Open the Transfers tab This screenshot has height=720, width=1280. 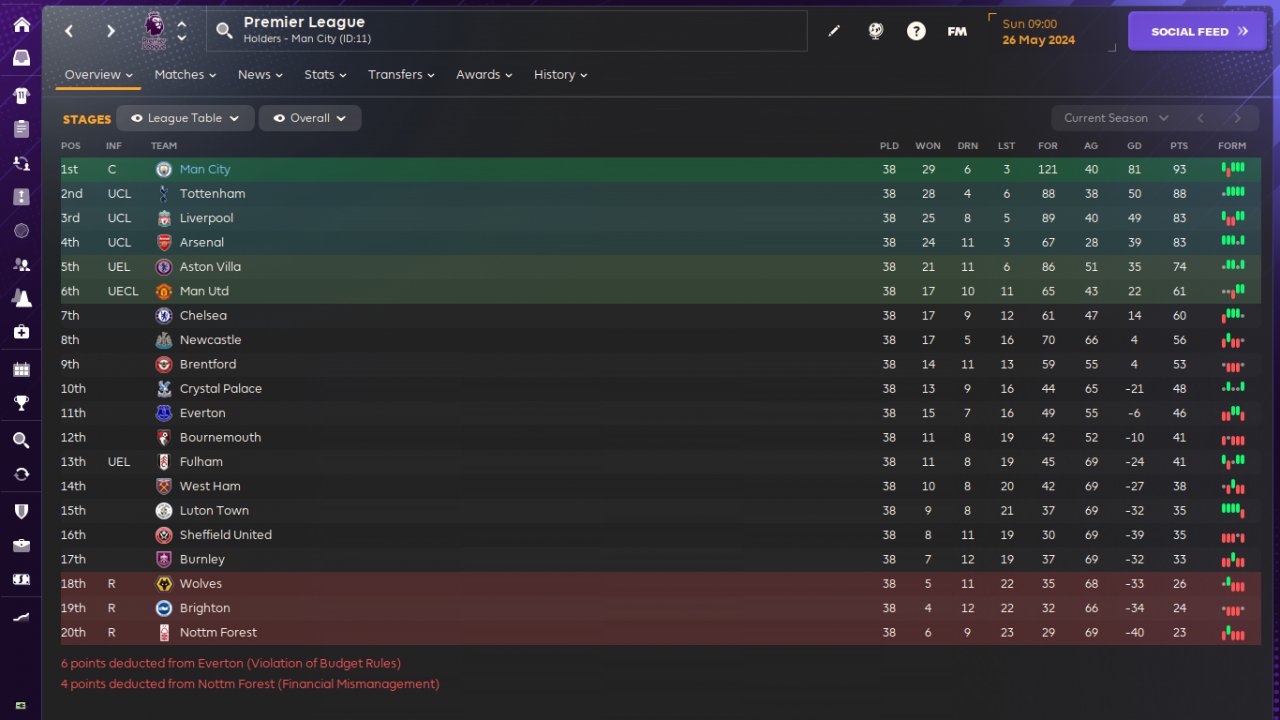coord(400,75)
